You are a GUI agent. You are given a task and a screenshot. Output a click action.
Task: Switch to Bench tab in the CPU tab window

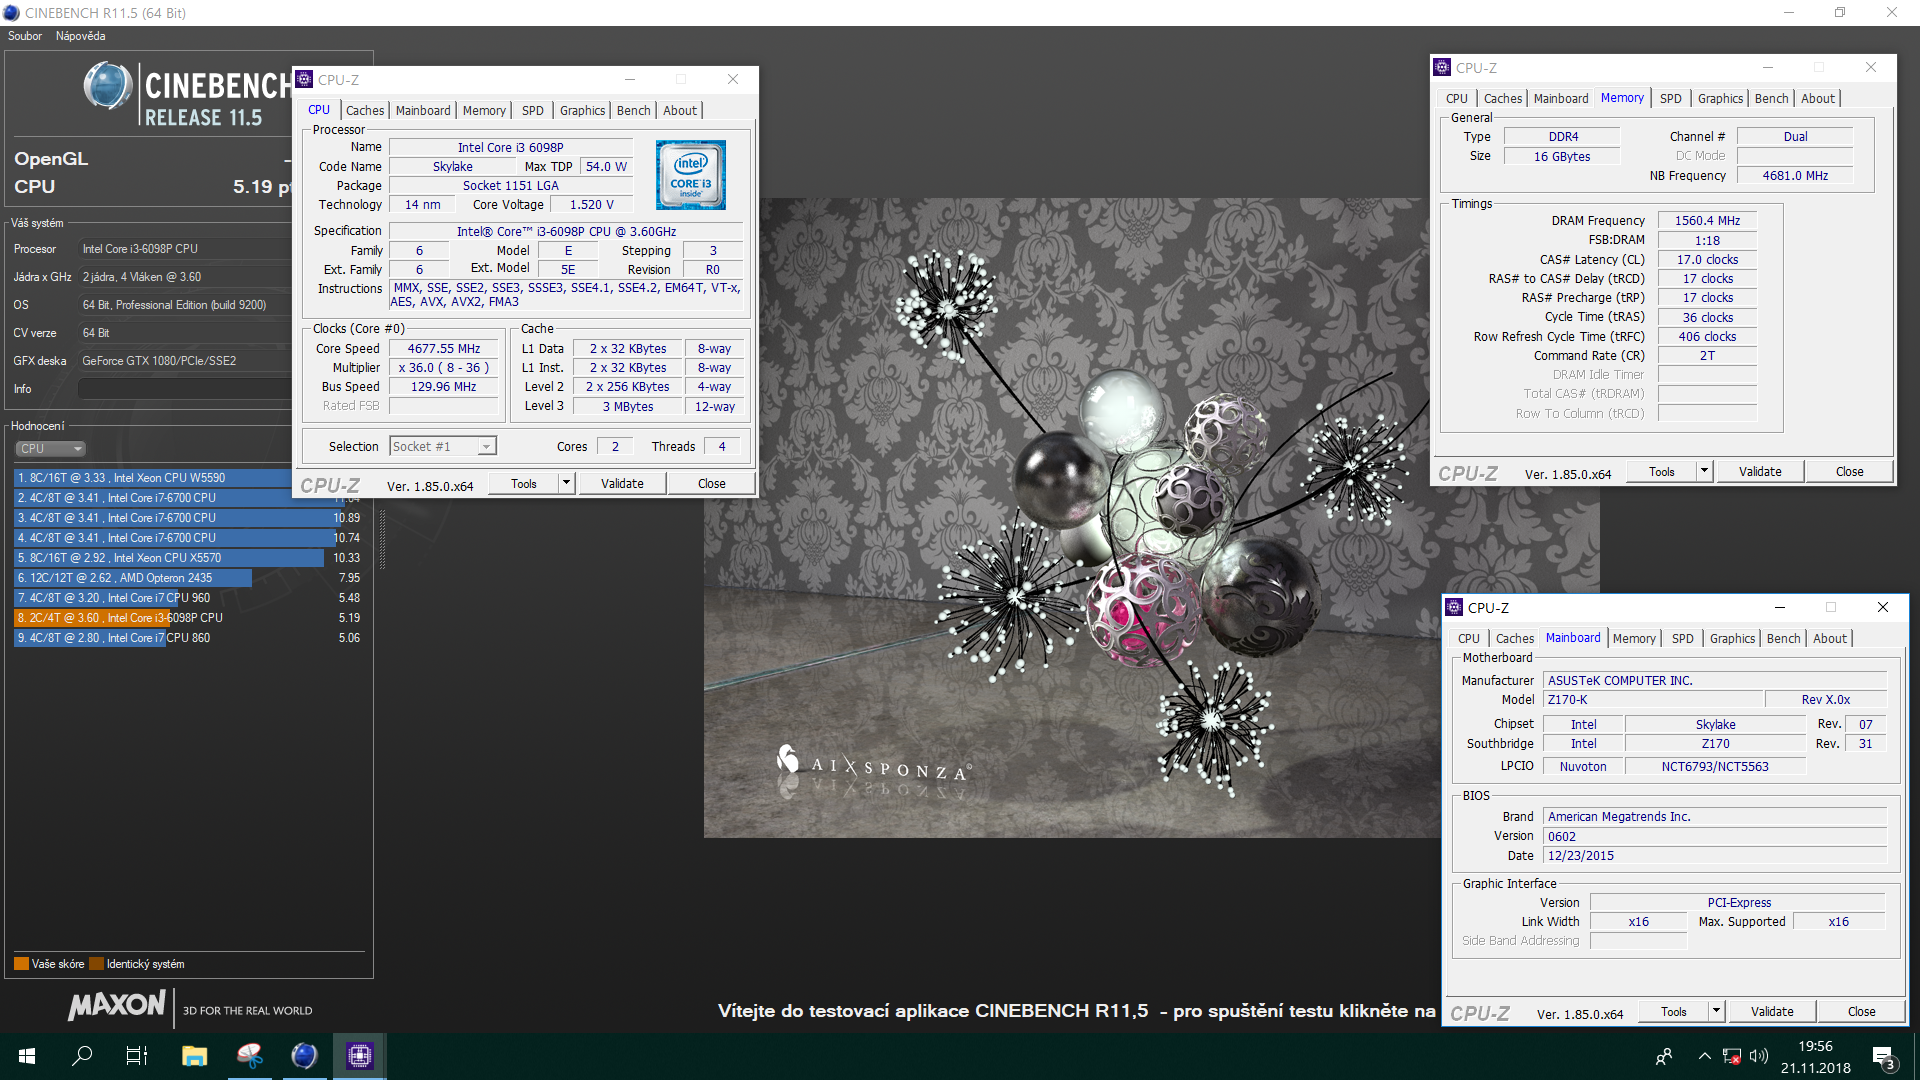(x=633, y=111)
